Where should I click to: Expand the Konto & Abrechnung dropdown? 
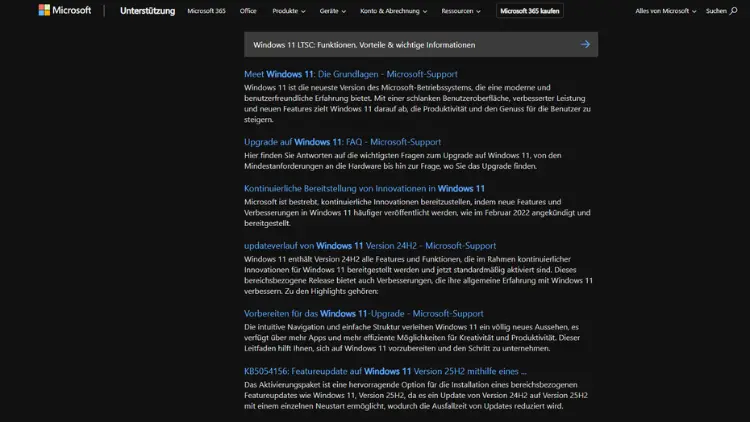click(393, 11)
